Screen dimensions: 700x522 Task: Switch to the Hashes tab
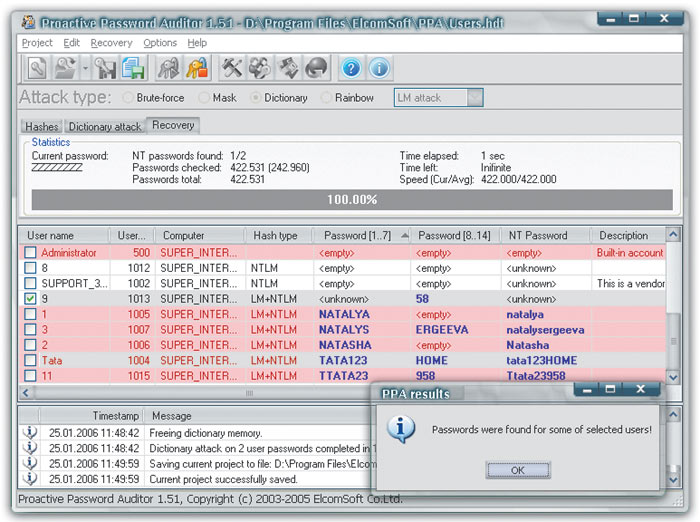coord(42,126)
